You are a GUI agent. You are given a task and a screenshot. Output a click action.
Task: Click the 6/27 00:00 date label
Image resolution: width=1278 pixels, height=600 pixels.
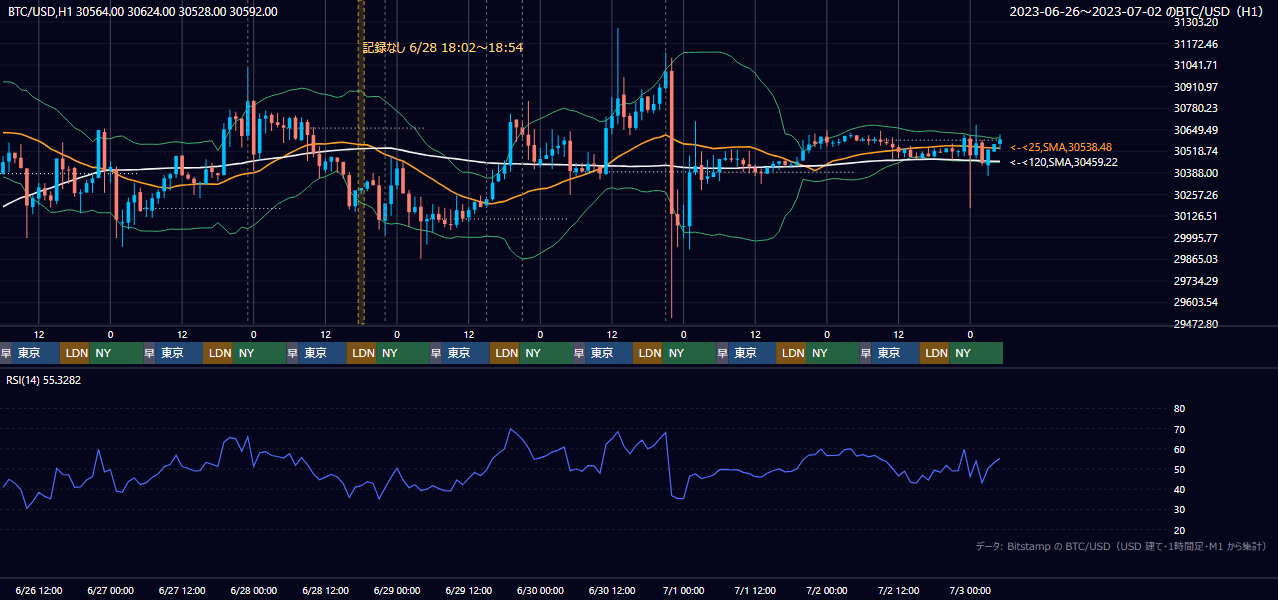[111, 591]
